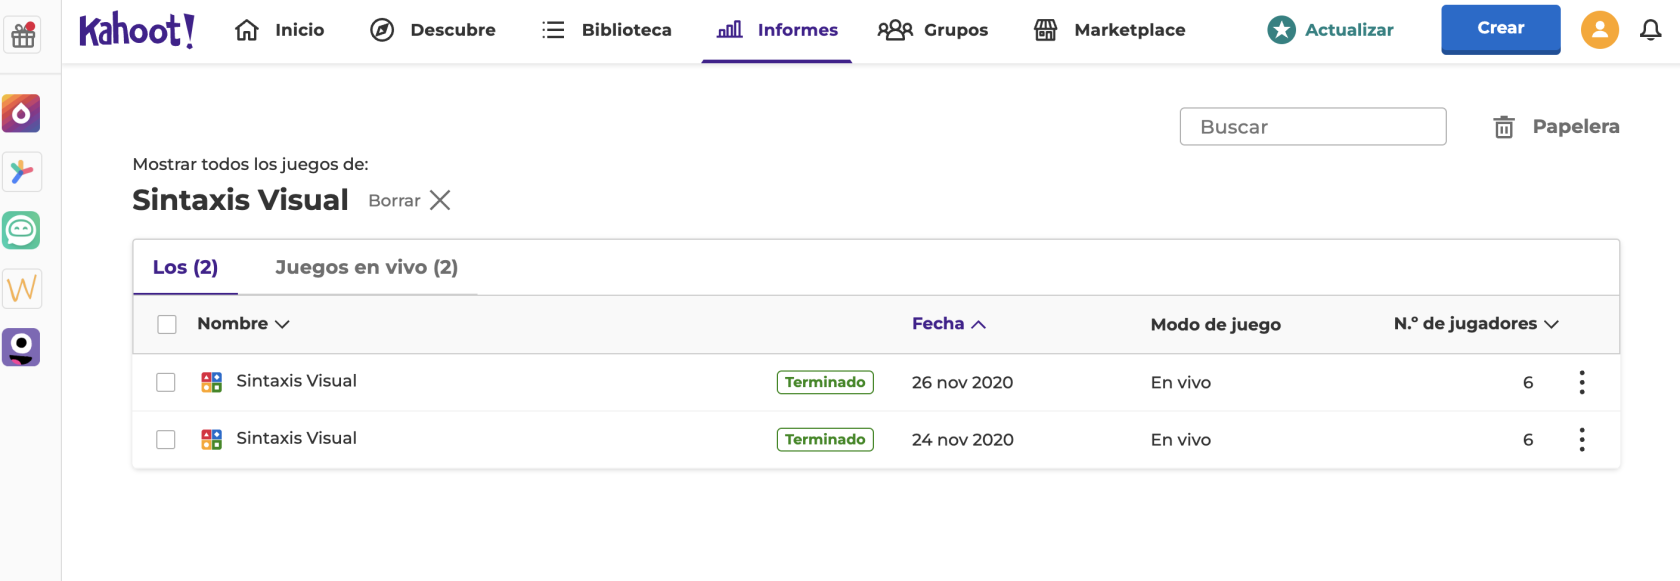Click the Modo de juego column header
Image resolution: width=1680 pixels, height=581 pixels.
(1216, 324)
